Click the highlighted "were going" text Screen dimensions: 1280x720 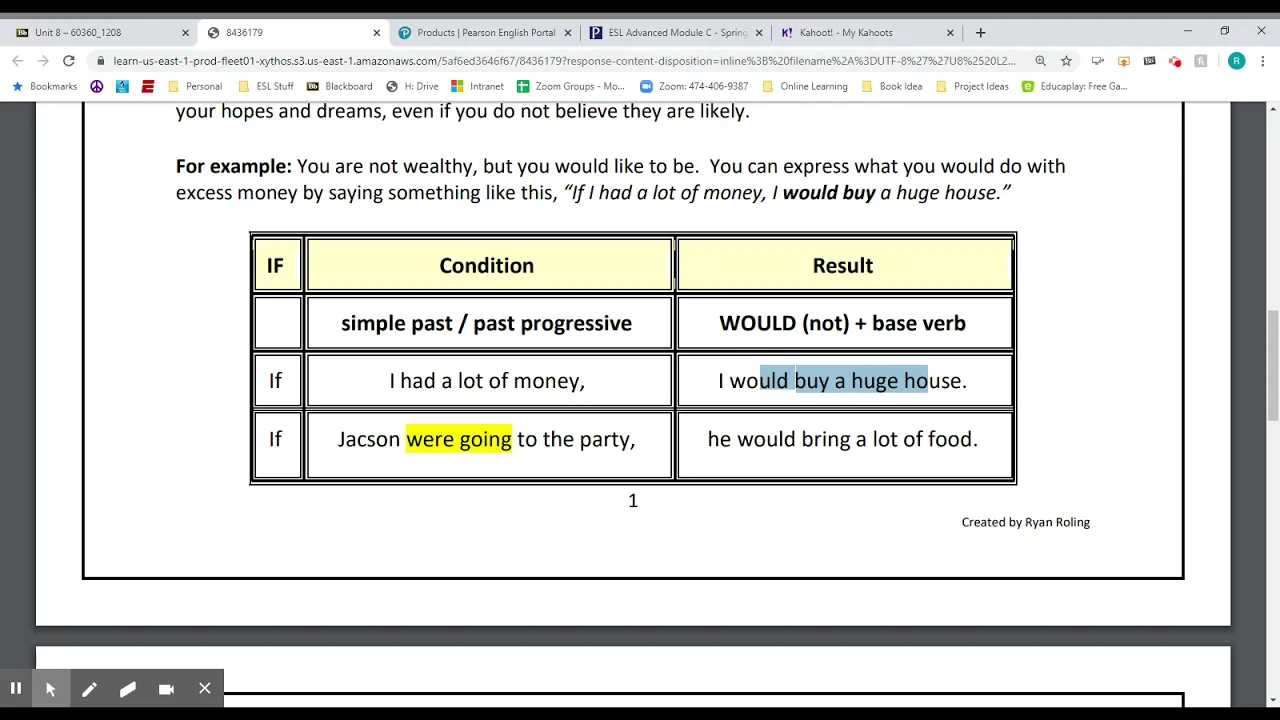[x=459, y=439]
